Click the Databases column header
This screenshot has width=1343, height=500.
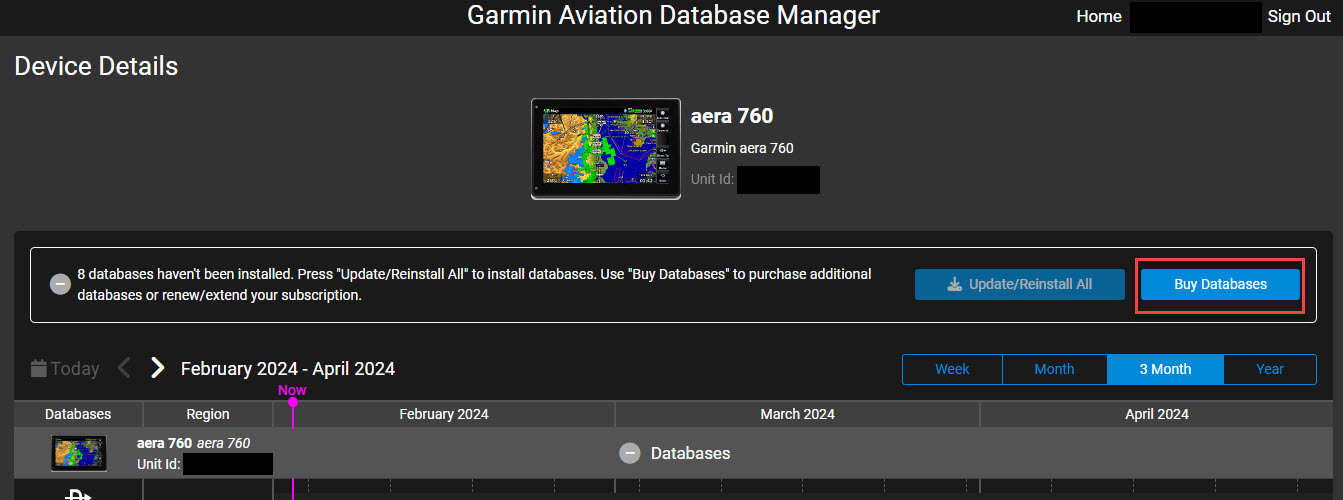tap(78, 414)
